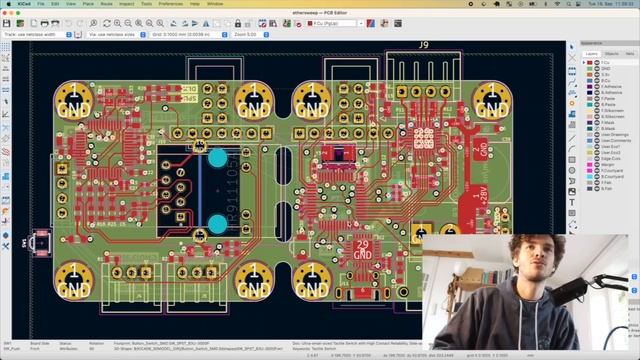Select the Add Text tool
640x360 pixels.
[572, 202]
